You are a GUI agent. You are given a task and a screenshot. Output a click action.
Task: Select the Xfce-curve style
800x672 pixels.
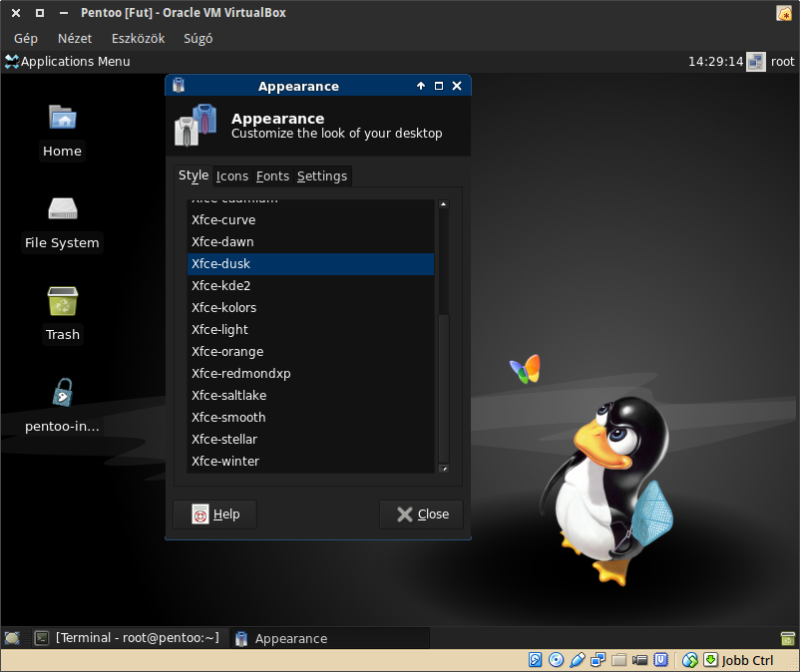coord(311,220)
